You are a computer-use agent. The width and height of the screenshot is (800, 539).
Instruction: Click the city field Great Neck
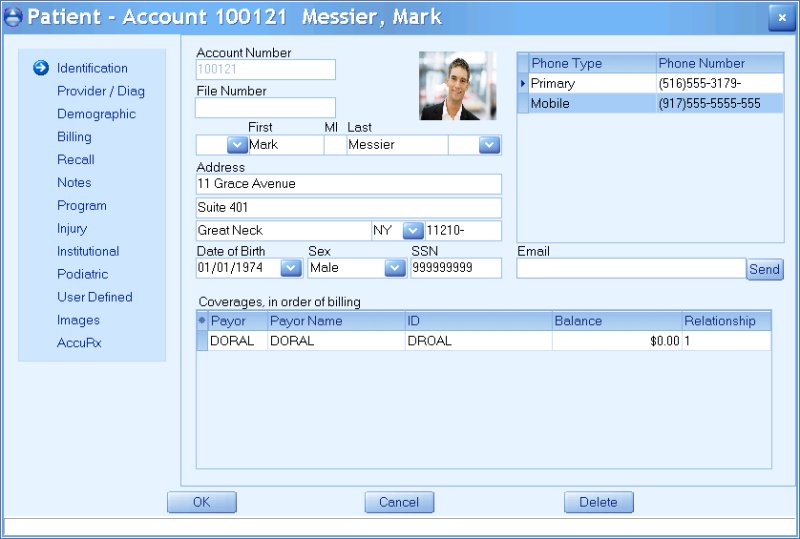click(284, 231)
